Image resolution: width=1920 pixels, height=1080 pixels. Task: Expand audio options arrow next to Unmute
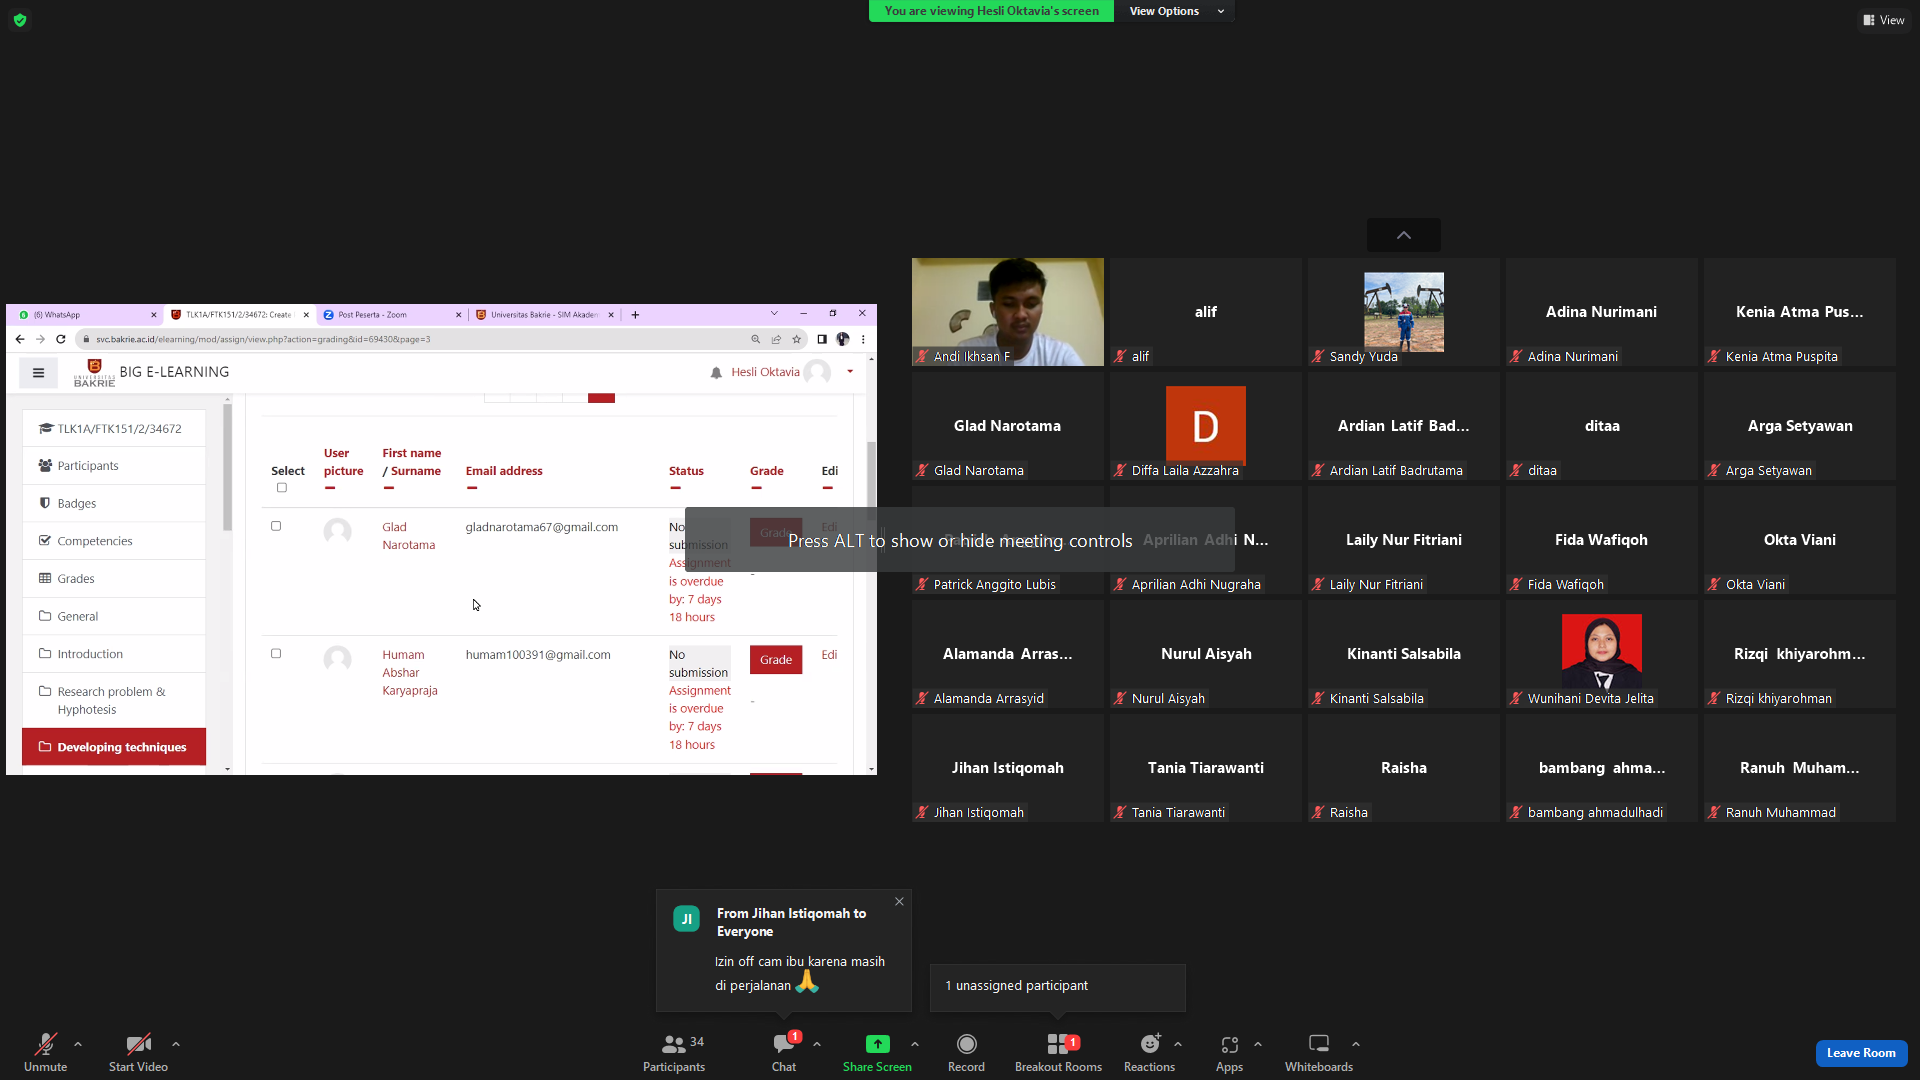pos(78,1044)
